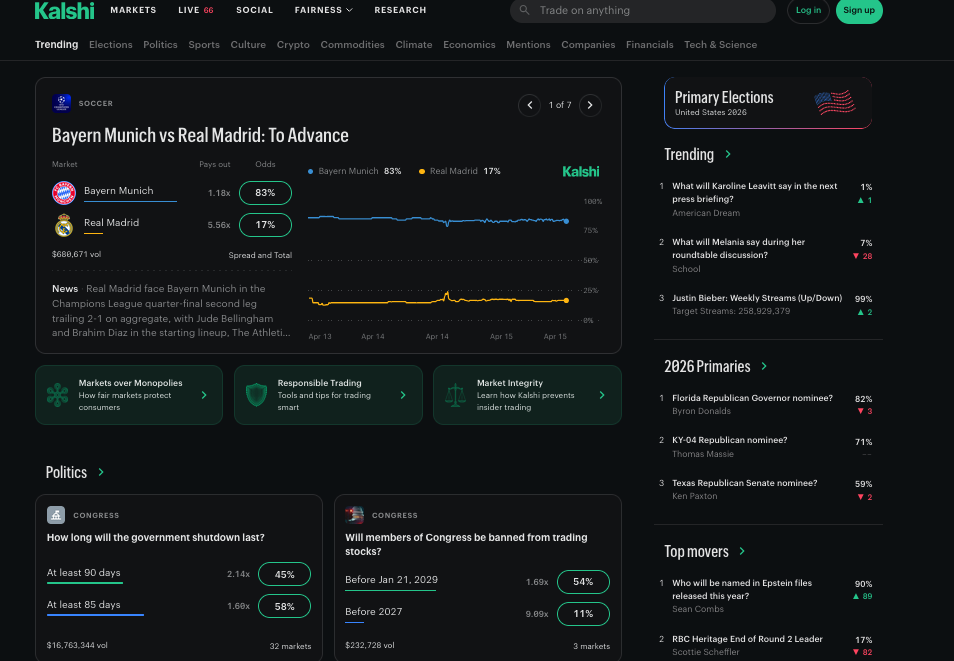This screenshot has width=954, height=661.
Task: Click the Bayern Munich 83% chart legend
Action: click(x=355, y=171)
